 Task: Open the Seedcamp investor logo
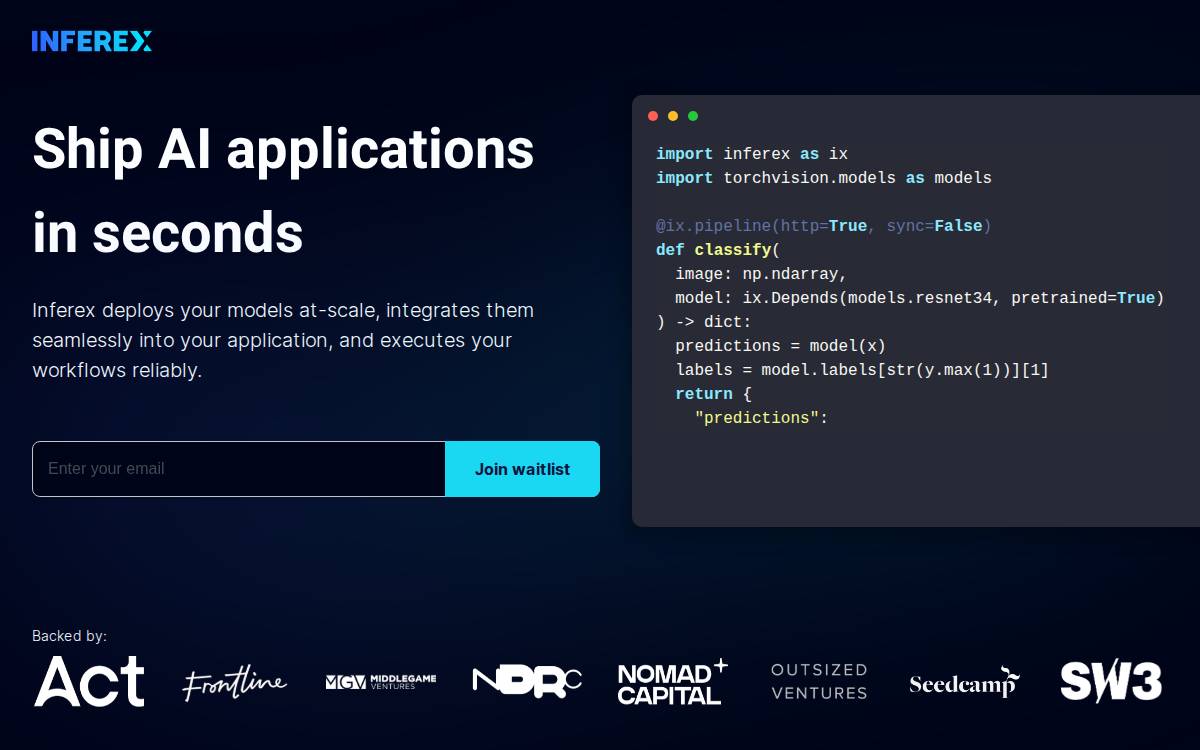pos(964,683)
